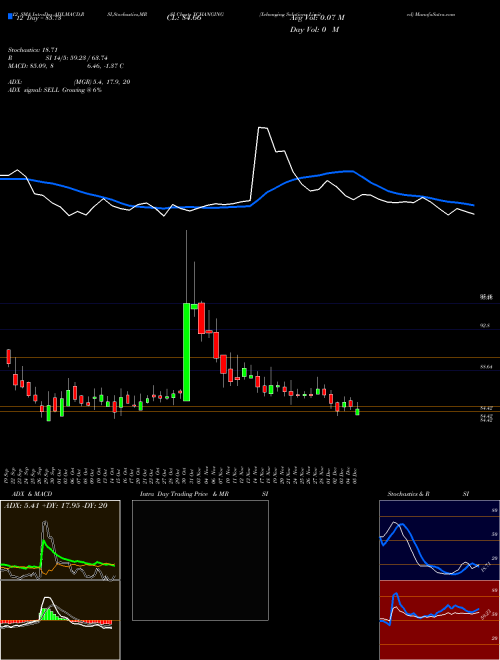
Task: Click the "Avg Vol: 0.07 M" text
Action: 317,18
